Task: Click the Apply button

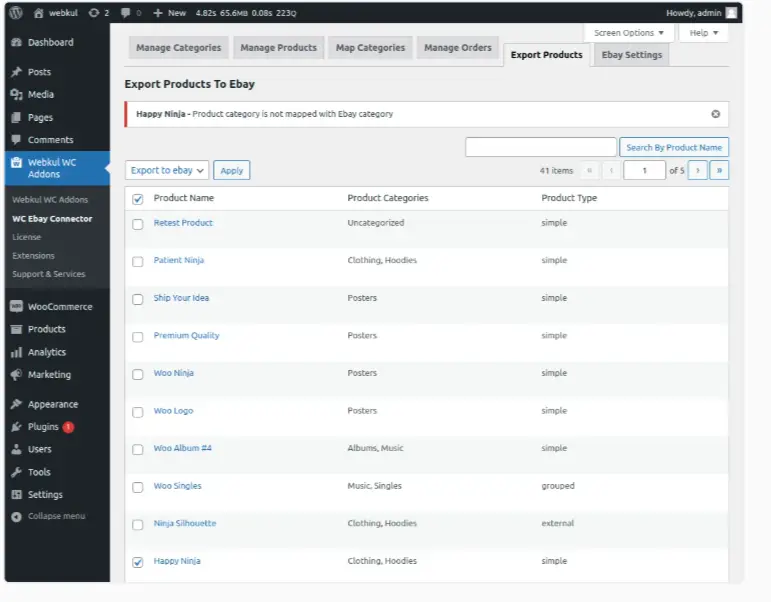Action: point(232,171)
